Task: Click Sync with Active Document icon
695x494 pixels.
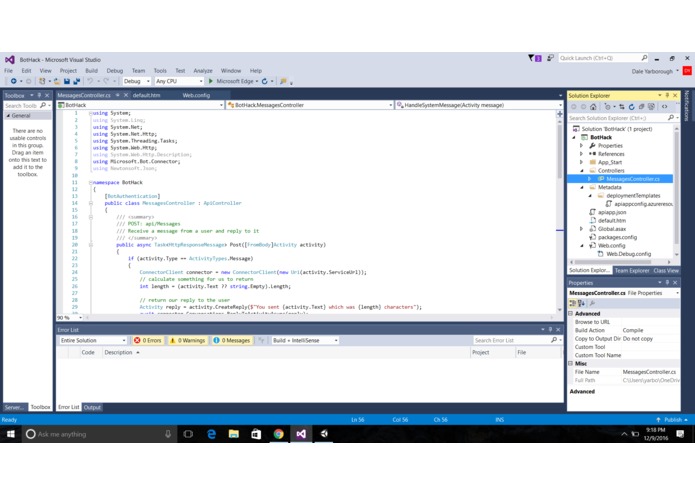Action: 622,107
